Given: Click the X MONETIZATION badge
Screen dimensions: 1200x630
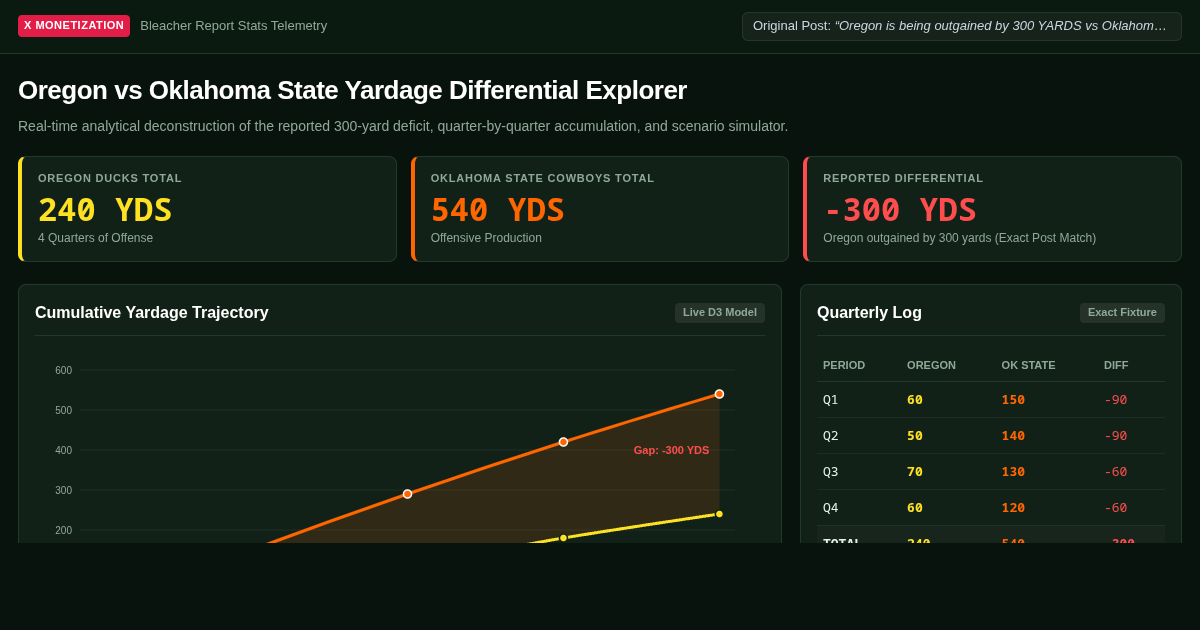Looking at the screenshot, I should click(x=74, y=26).
